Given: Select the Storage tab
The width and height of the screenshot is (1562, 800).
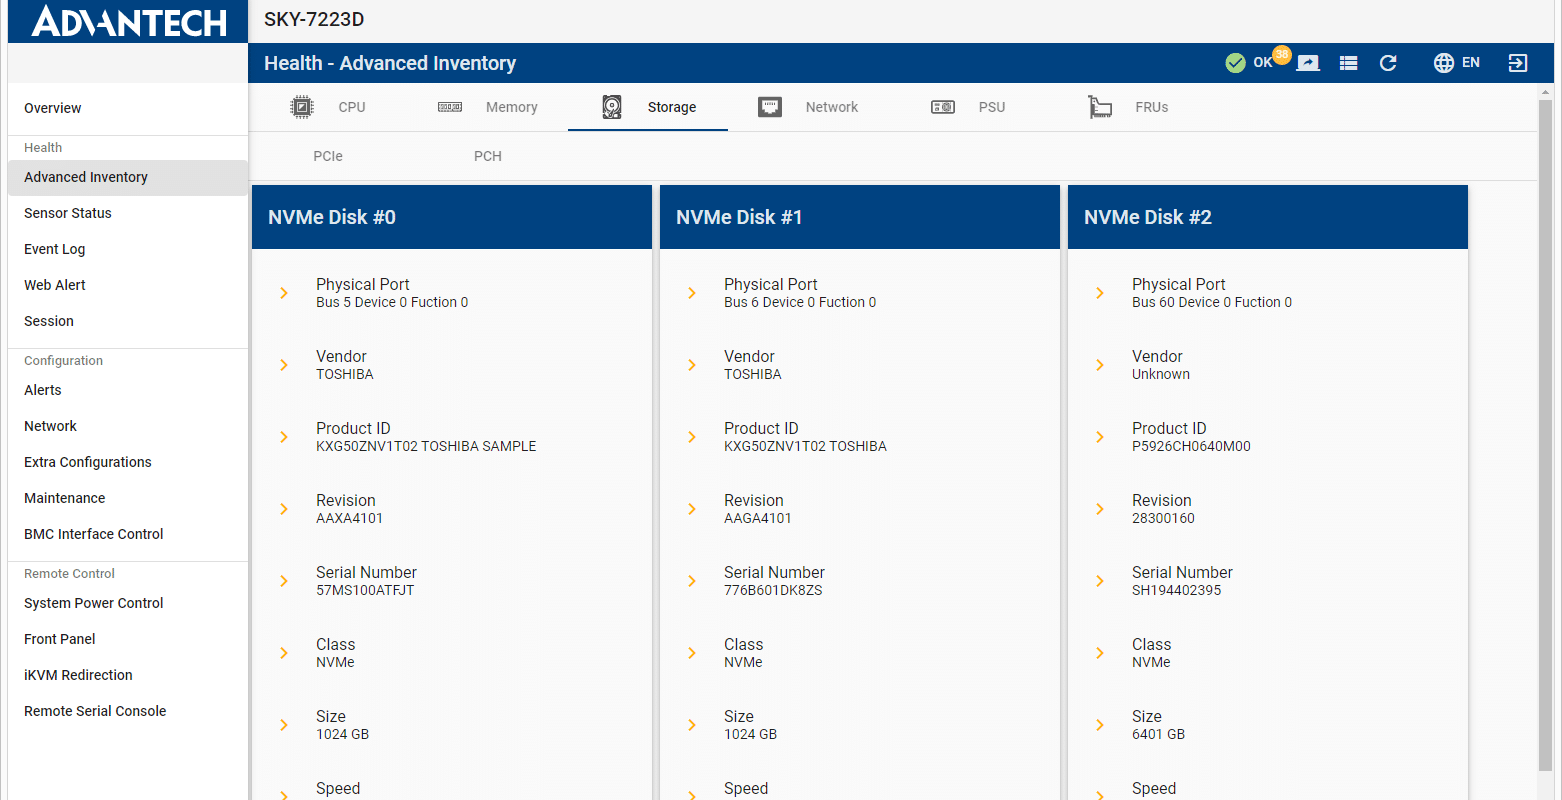Looking at the screenshot, I should pyautogui.click(x=648, y=107).
